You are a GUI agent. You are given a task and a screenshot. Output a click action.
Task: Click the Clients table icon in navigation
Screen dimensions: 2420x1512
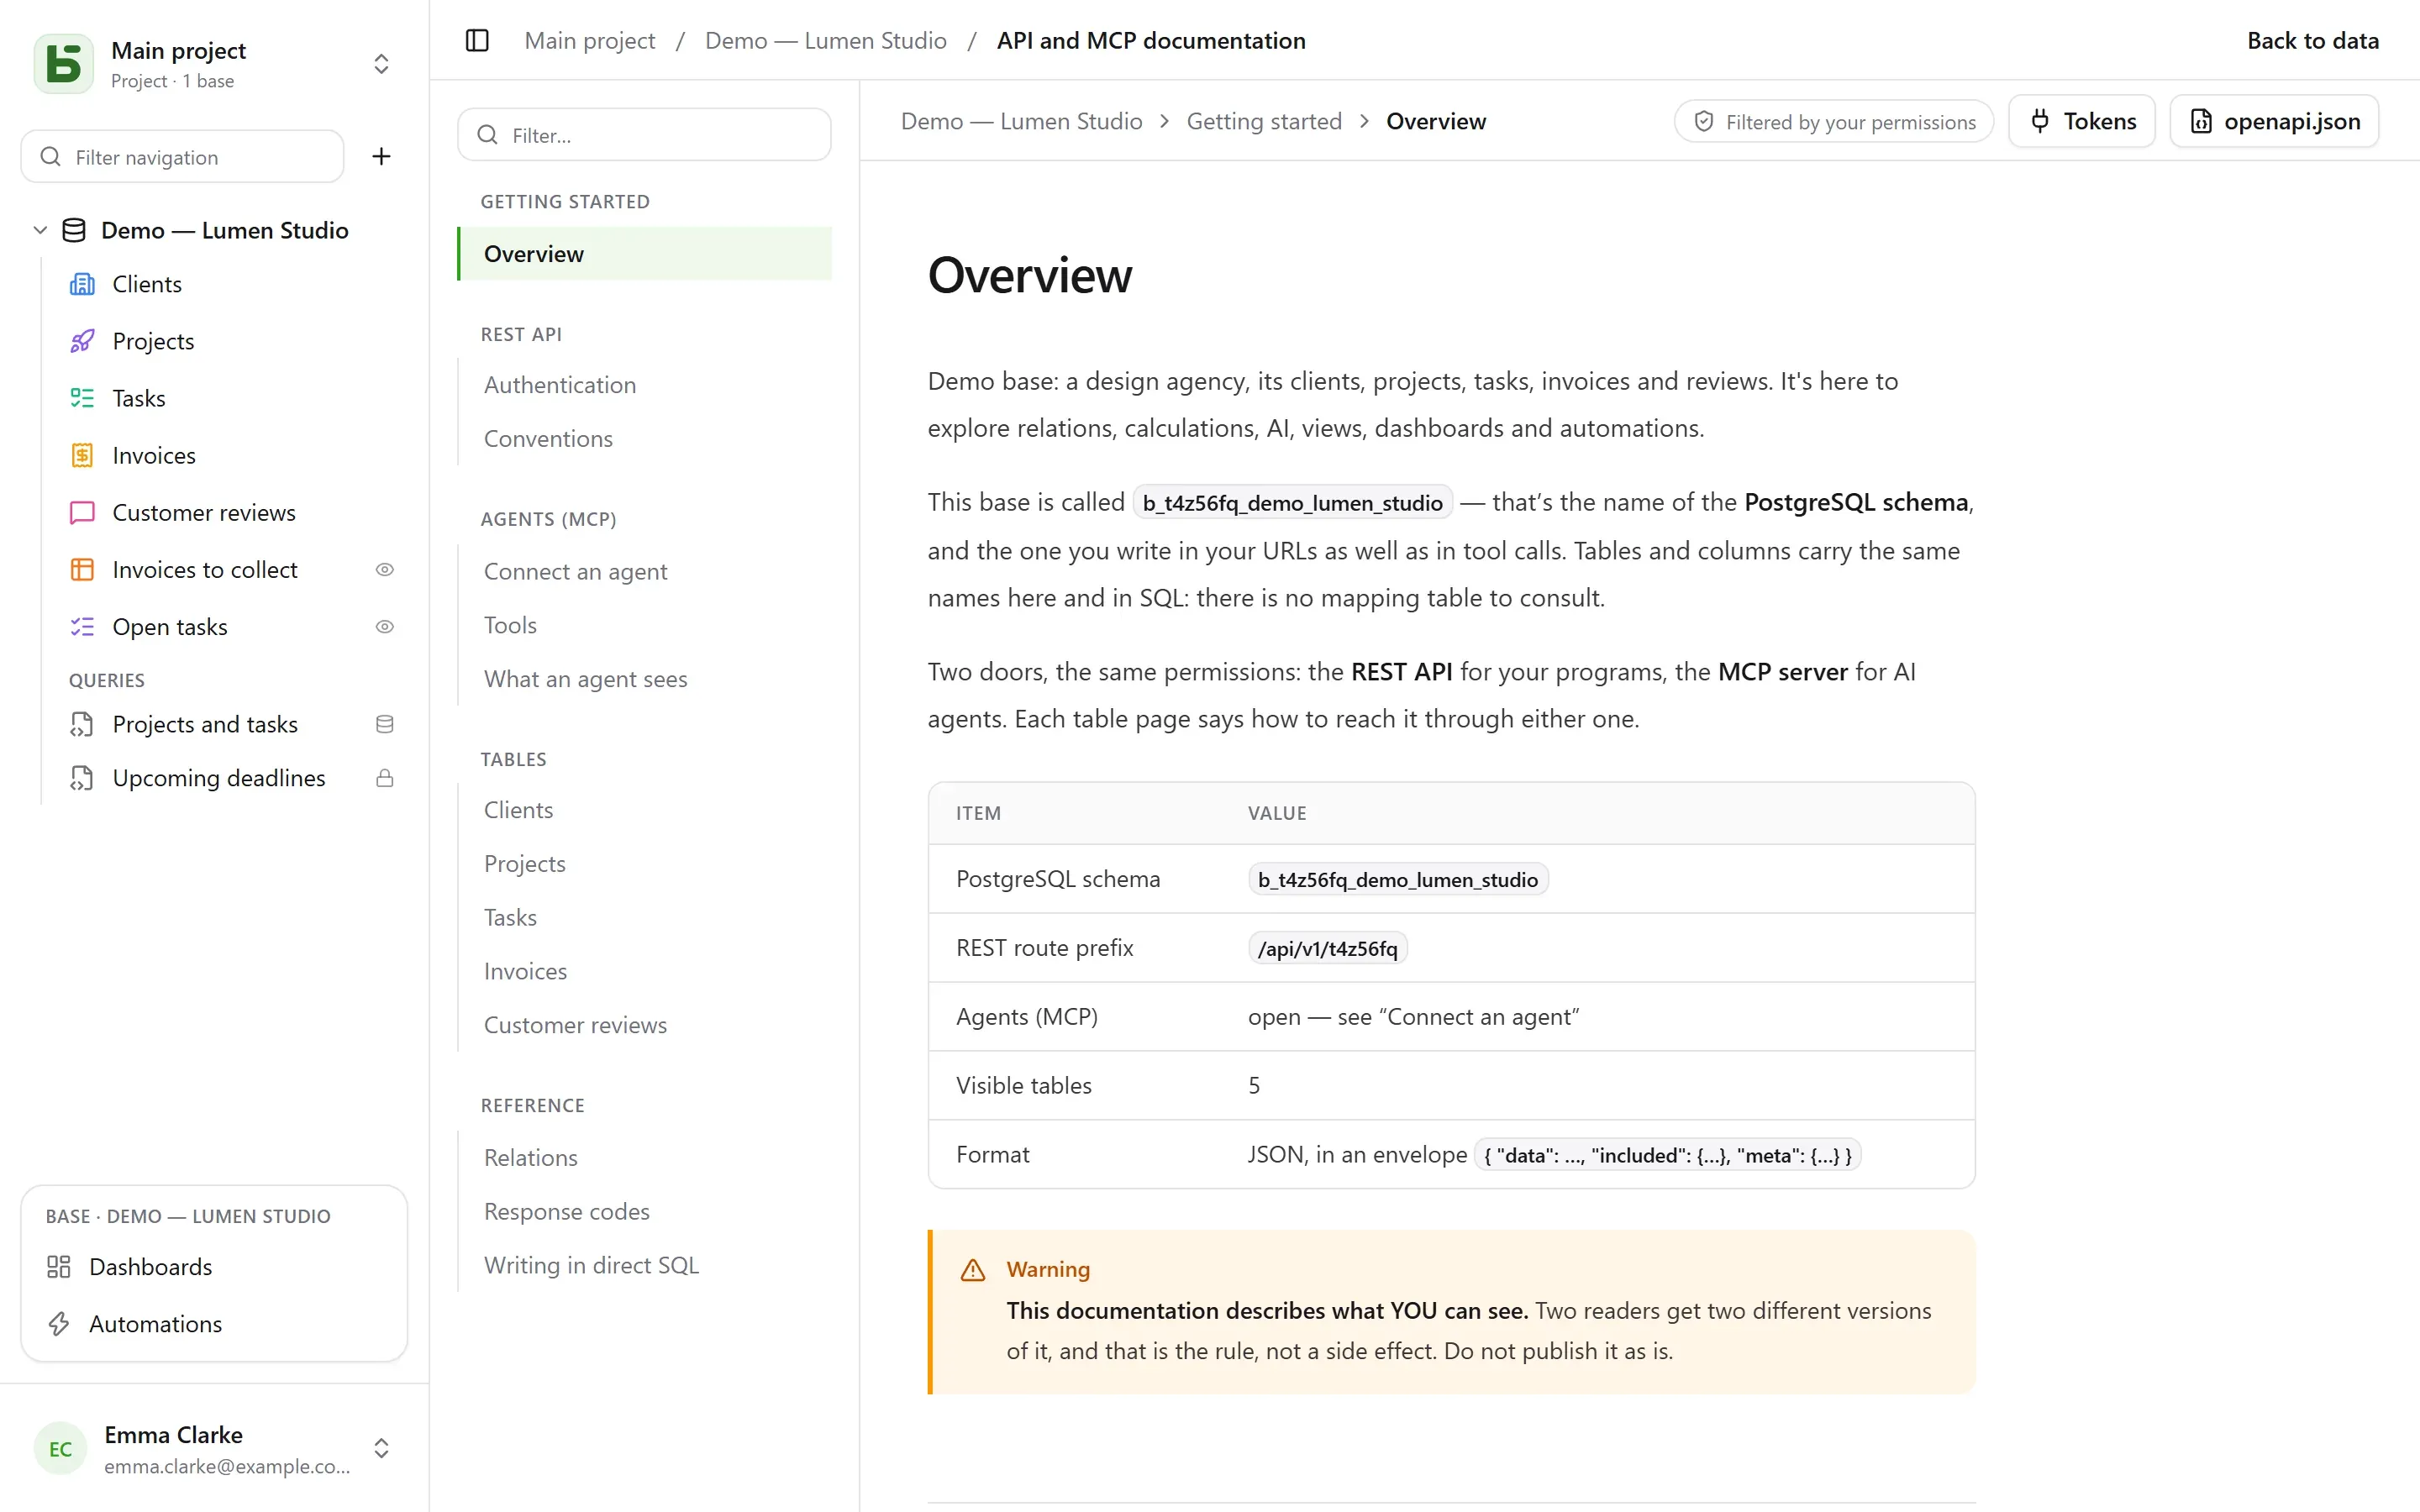point(82,284)
